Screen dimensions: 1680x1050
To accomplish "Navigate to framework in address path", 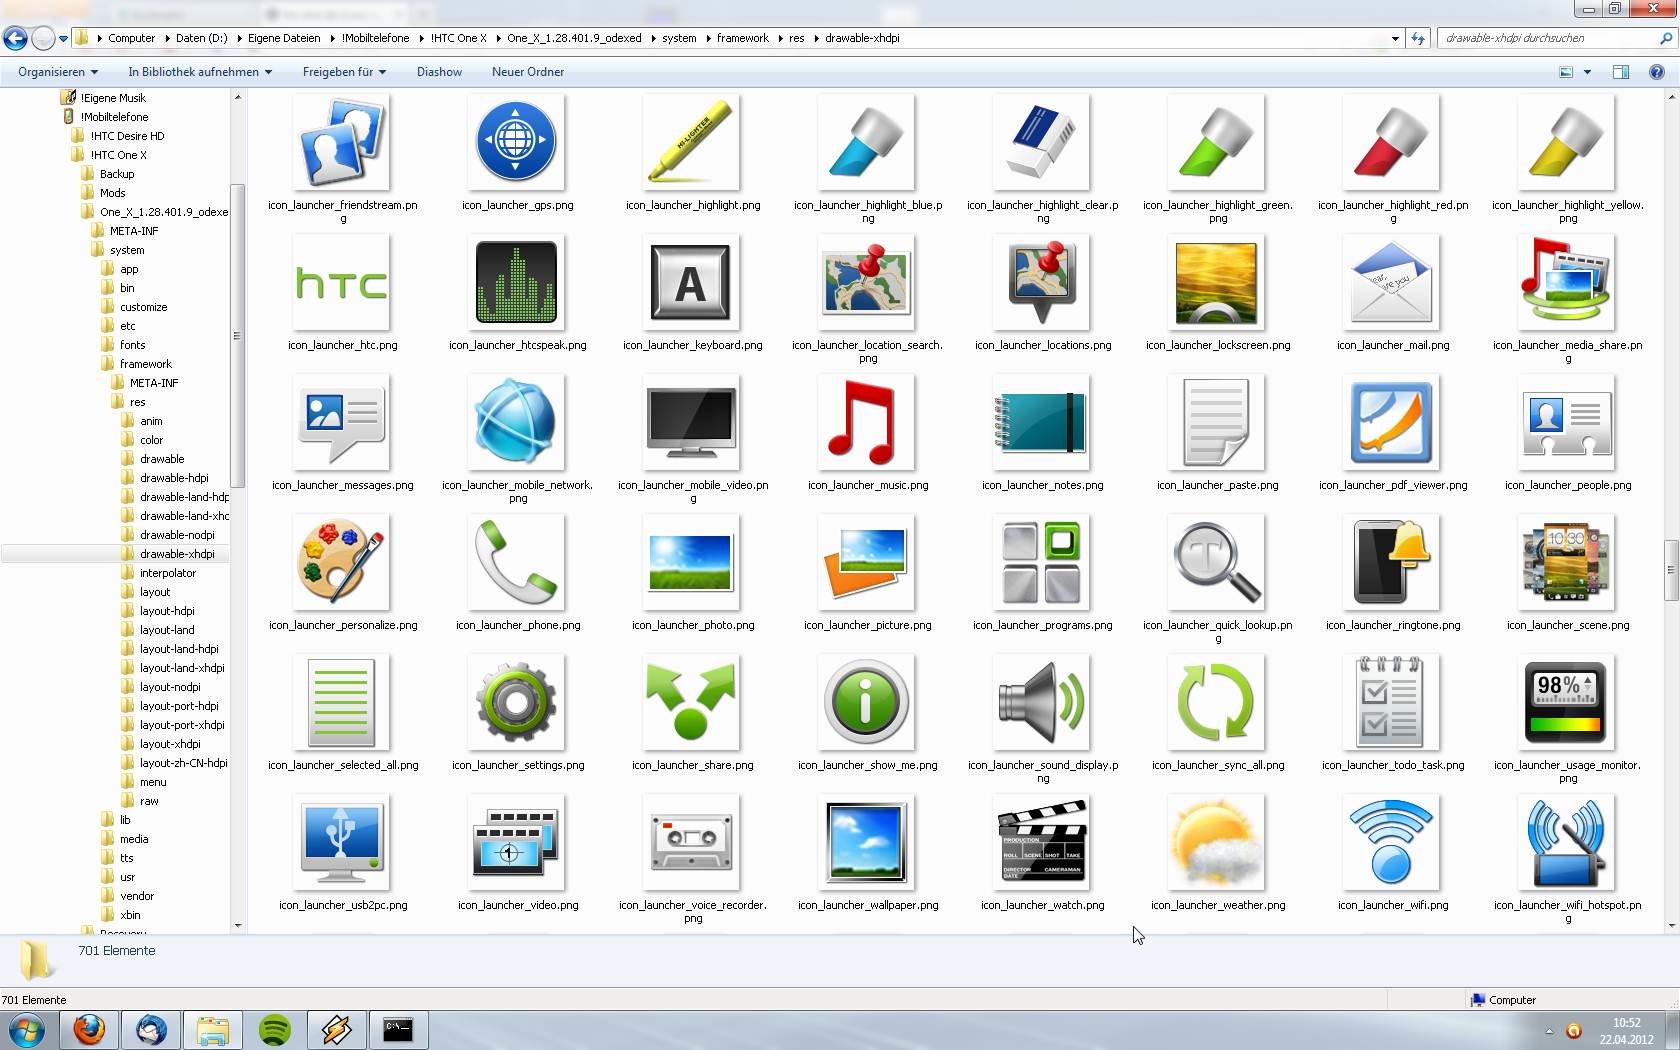I will (x=742, y=38).
